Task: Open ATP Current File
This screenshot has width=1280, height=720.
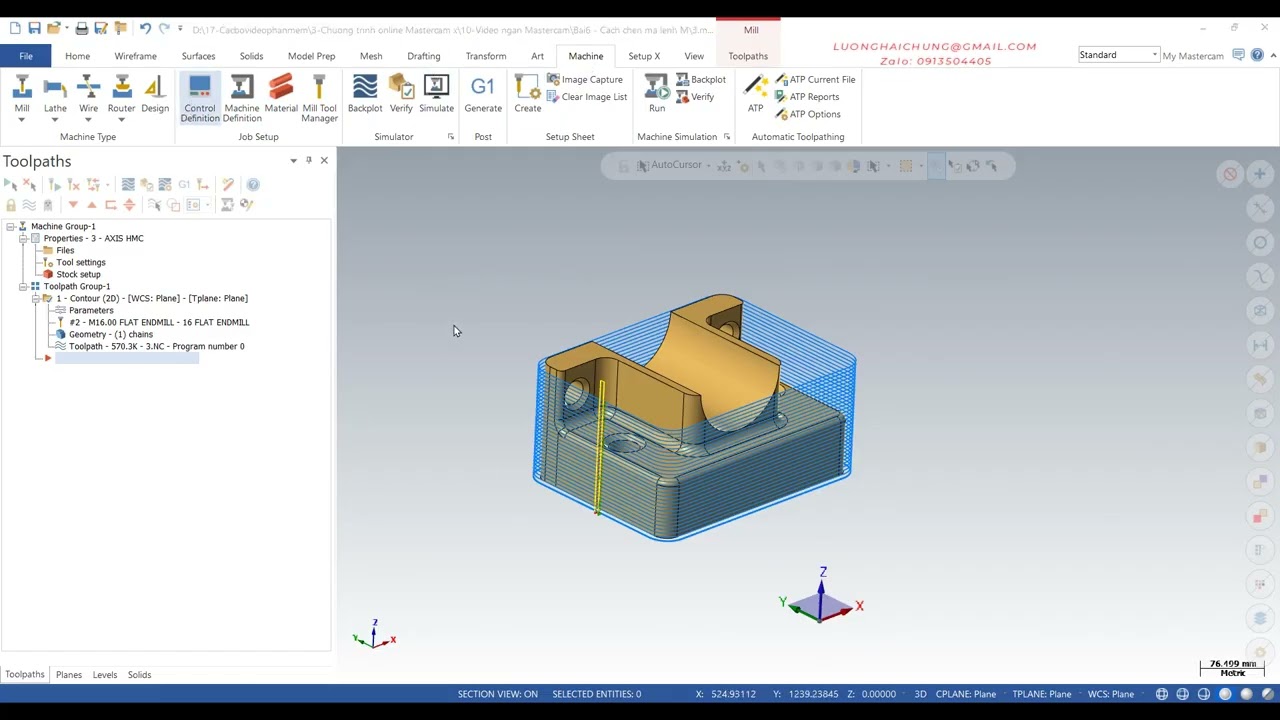Action: click(x=814, y=80)
